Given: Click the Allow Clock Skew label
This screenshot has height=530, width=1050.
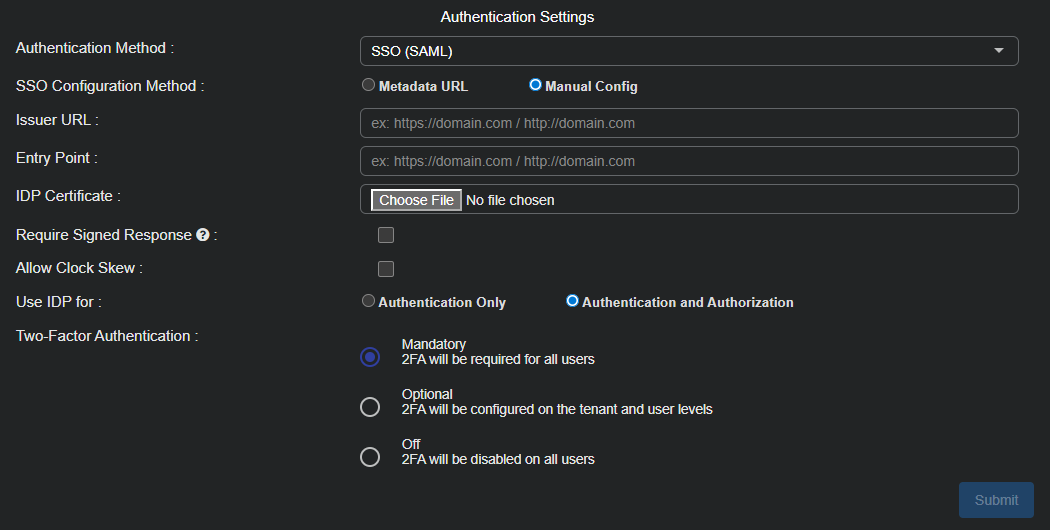Looking at the screenshot, I should (x=79, y=268).
